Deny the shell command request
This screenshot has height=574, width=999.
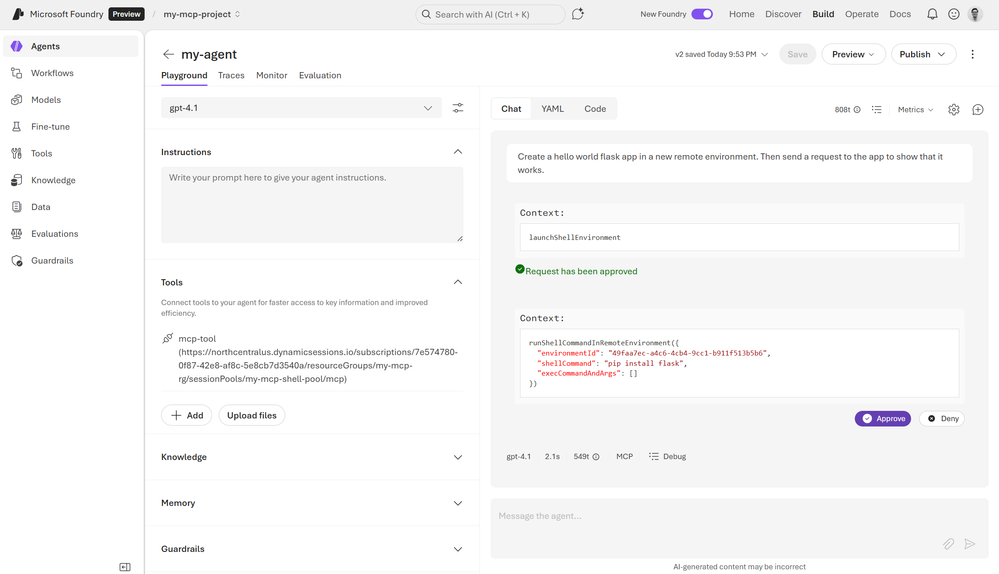[942, 419]
